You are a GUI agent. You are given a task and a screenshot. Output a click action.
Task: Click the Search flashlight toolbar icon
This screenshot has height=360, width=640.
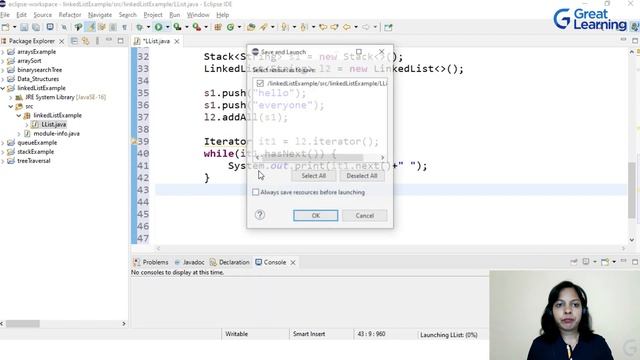click(264, 27)
